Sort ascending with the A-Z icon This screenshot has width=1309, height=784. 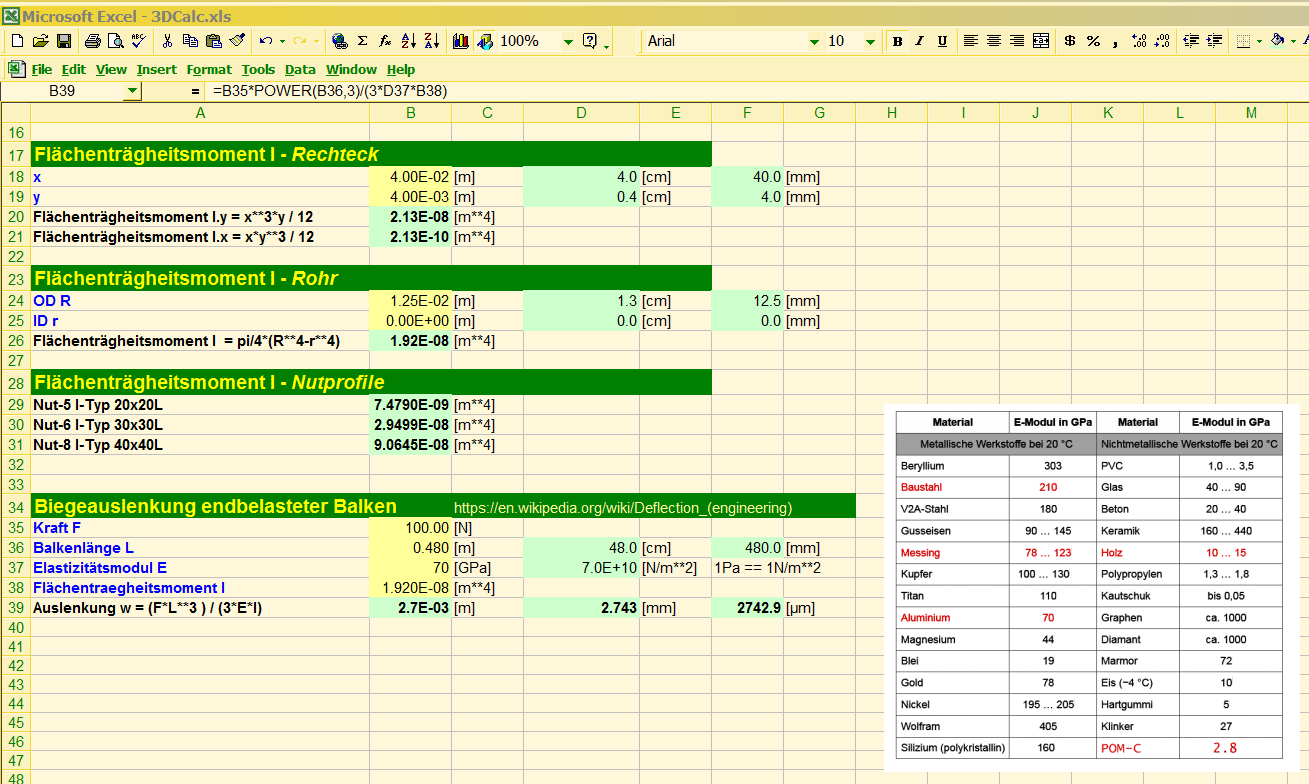click(x=408, y=41)
